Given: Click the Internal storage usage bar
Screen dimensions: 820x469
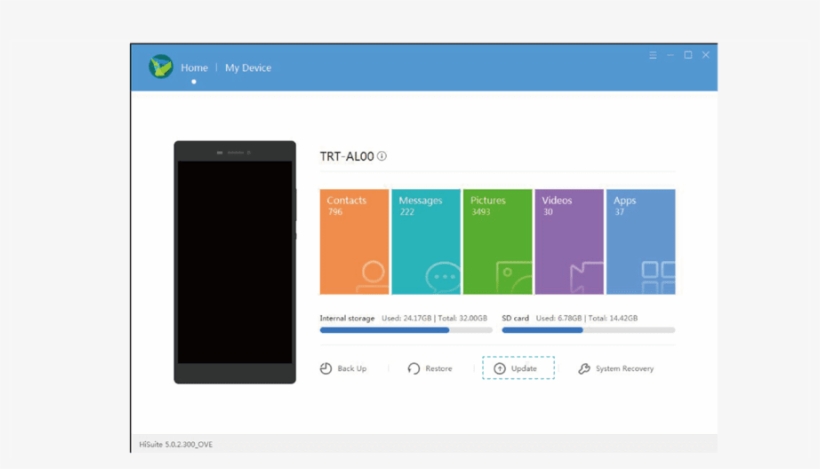Looking at the screenshot, I should point(406,330).
